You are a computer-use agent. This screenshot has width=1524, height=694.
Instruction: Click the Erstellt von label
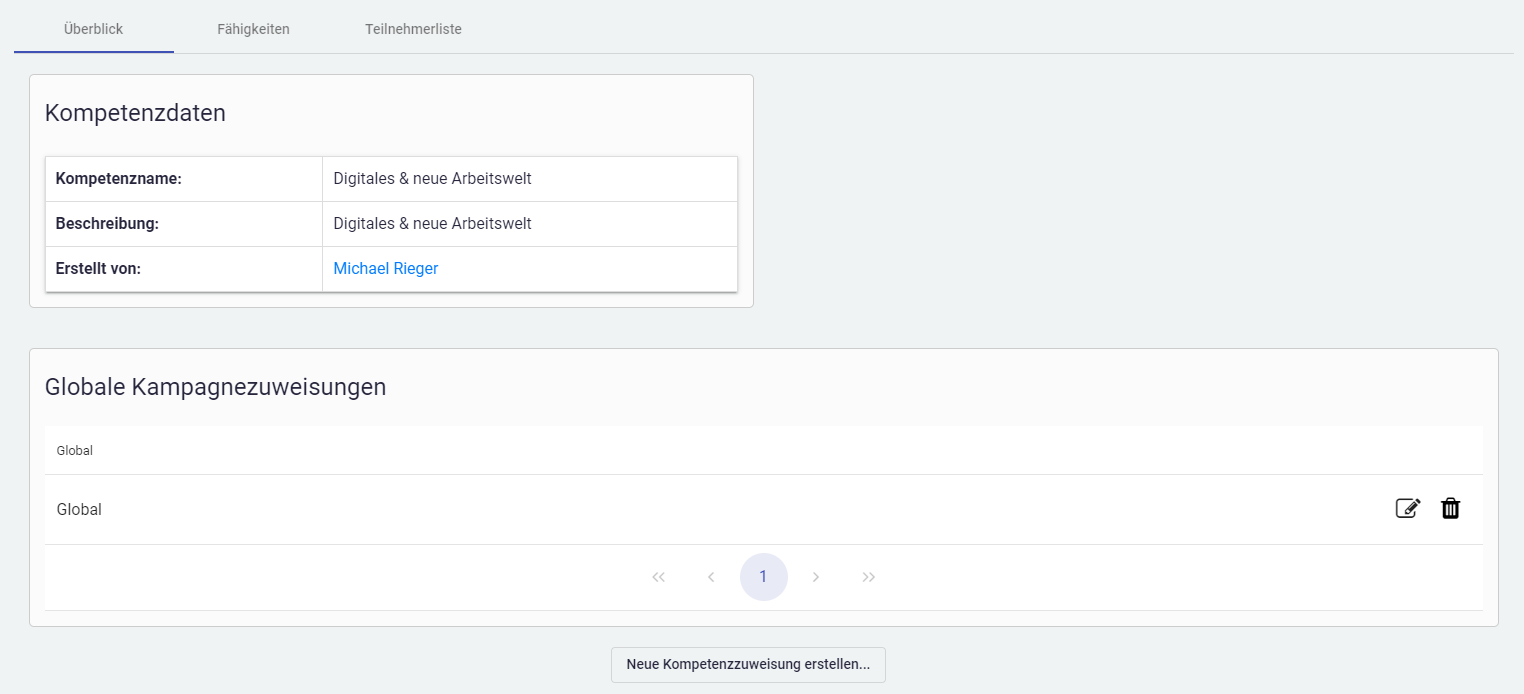click(x=98, y=269)
